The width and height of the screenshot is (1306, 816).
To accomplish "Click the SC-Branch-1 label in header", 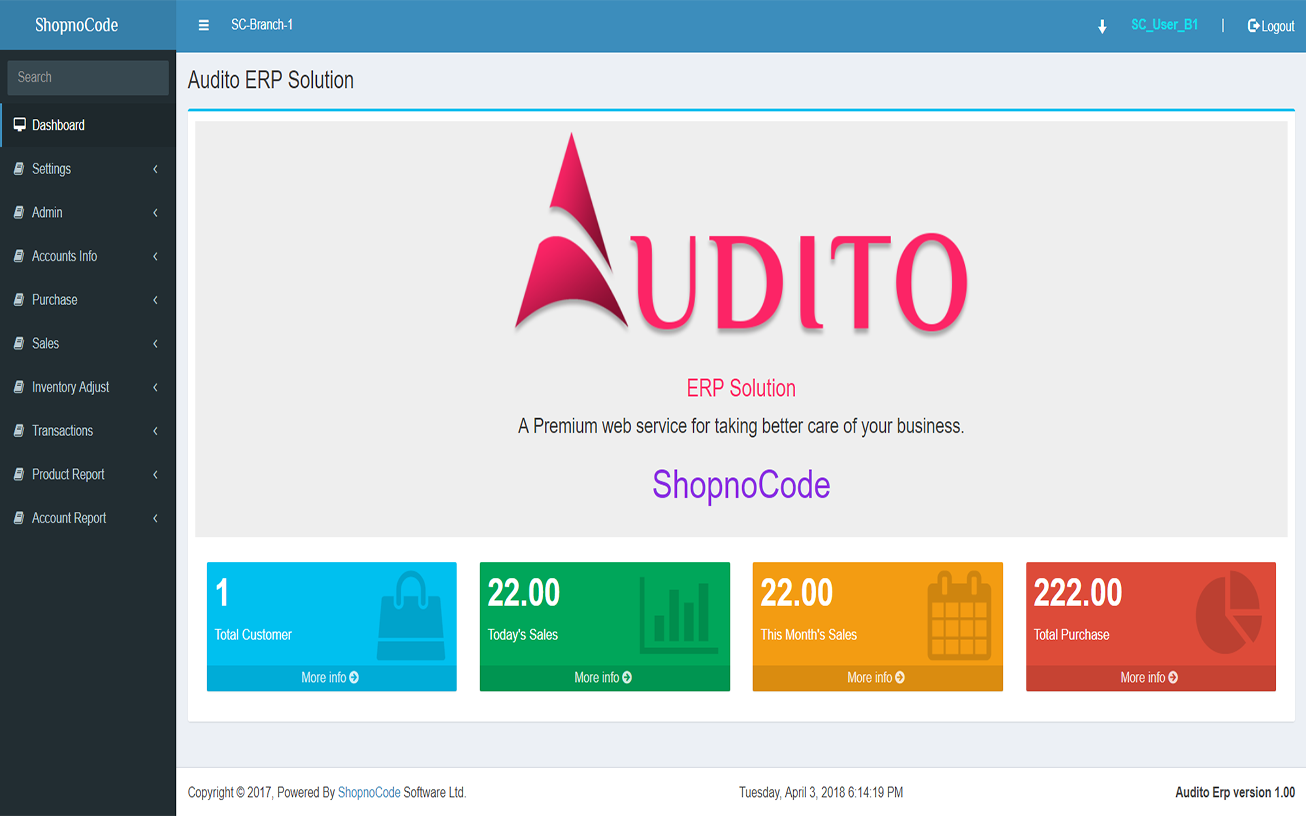I will pos(262,25).
